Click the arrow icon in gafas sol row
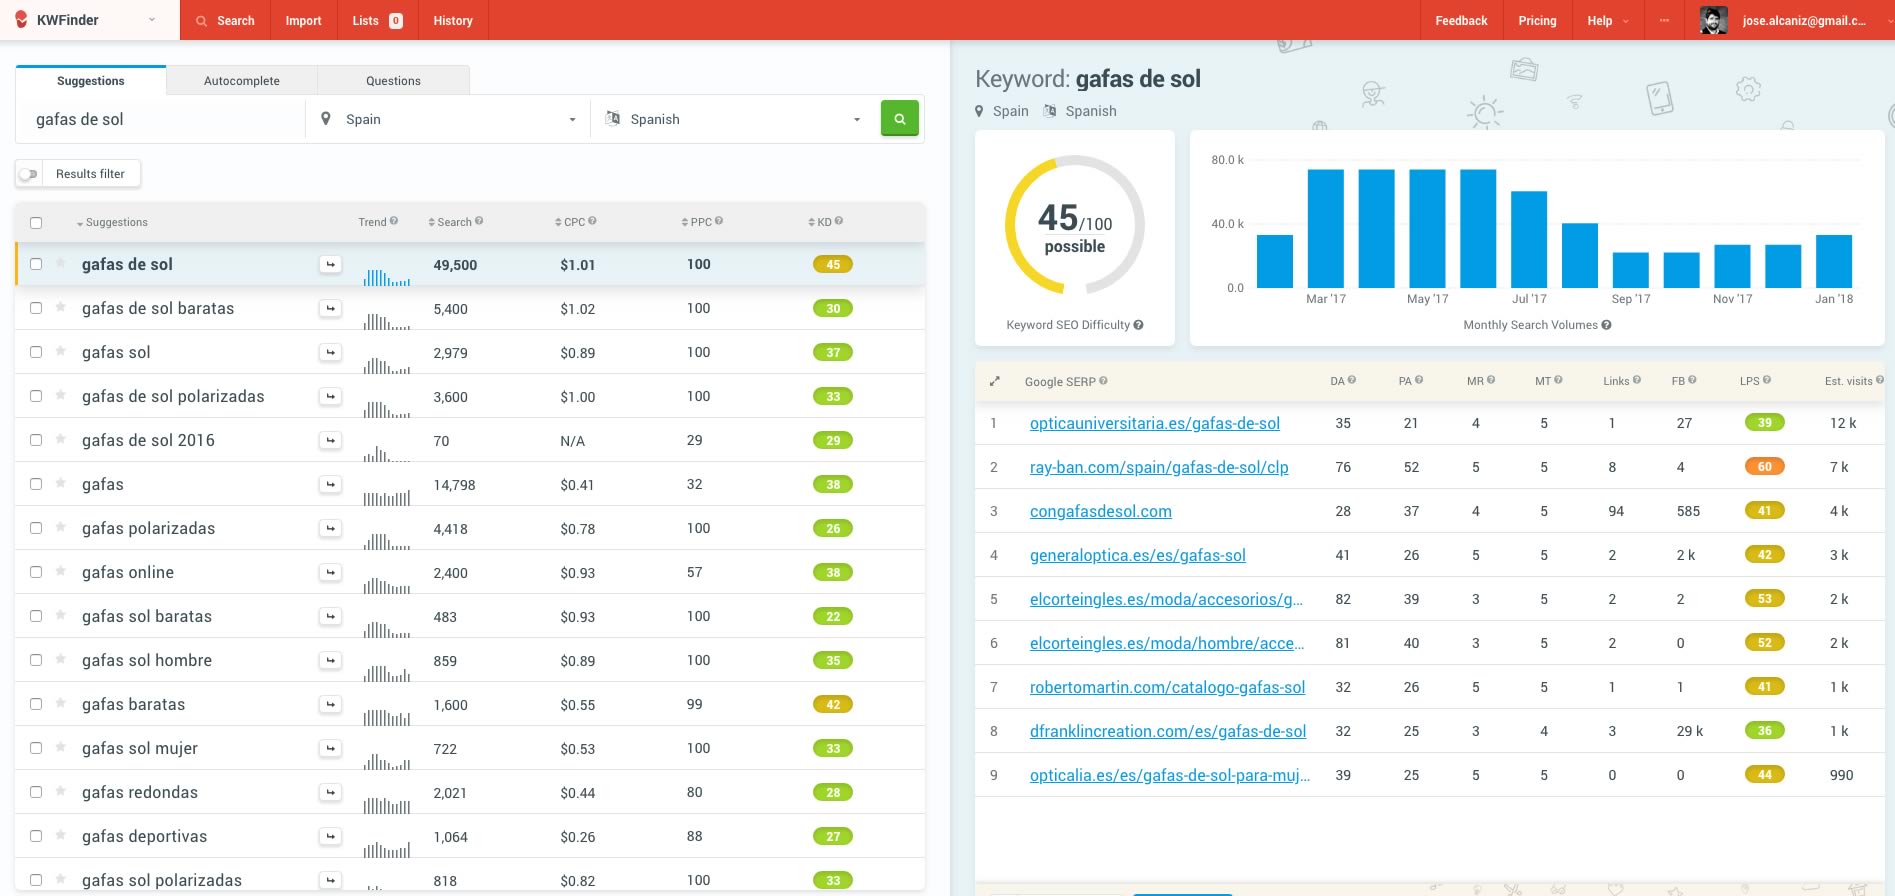This screenshot has width=1895, height=896. (330, 352)
